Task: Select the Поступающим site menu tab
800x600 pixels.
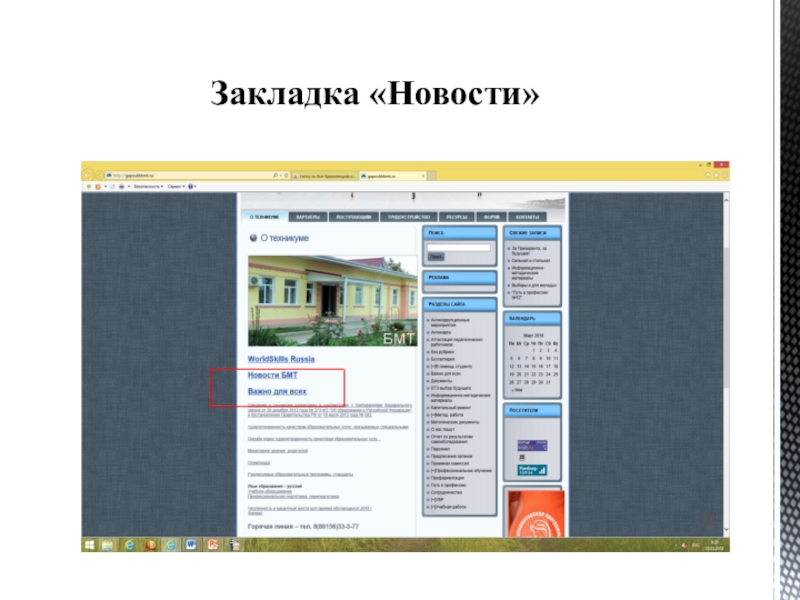Action: [354, 217]
